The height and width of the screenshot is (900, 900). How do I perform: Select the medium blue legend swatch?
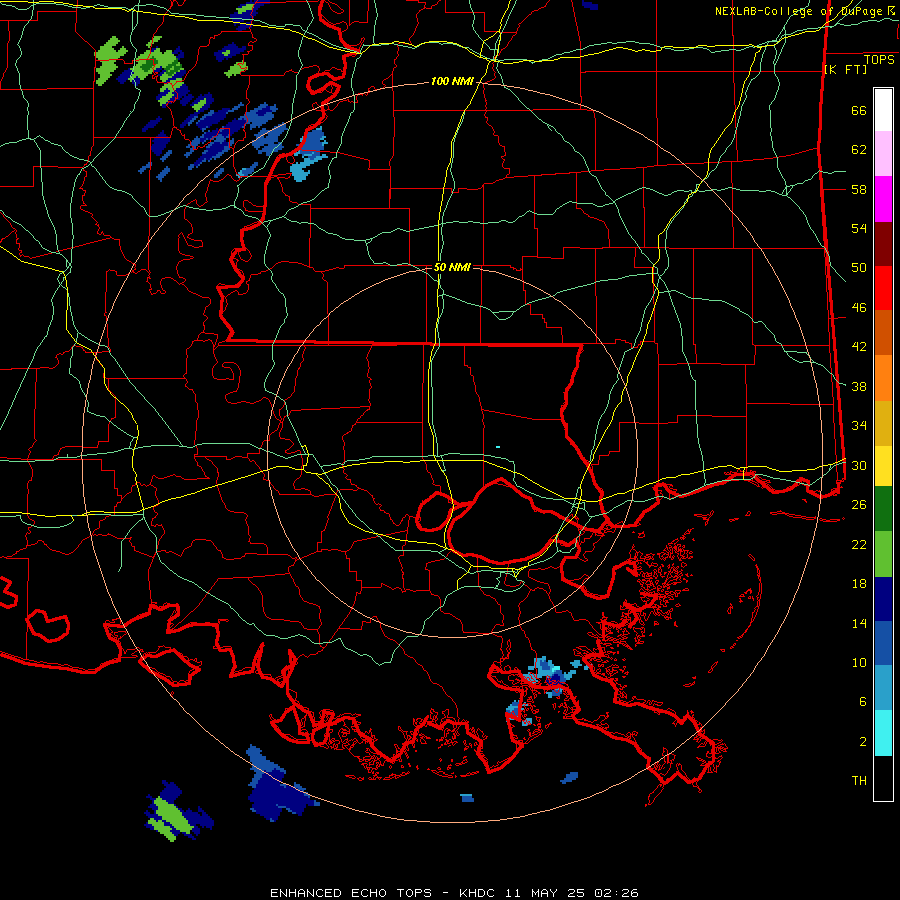(x=883, y=643)
